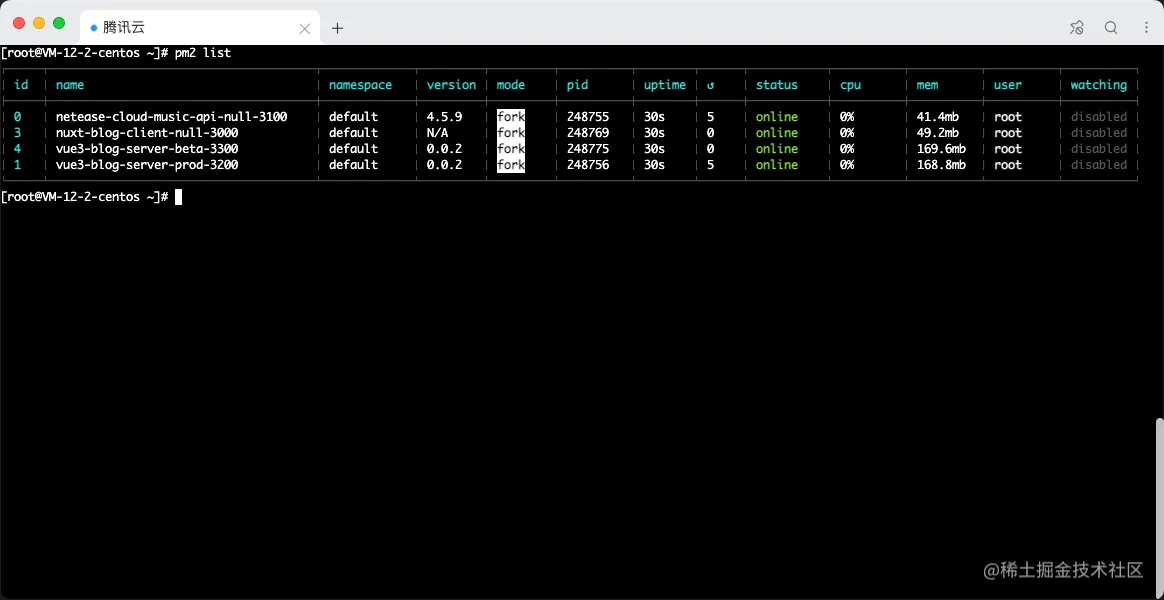The width and height of the screenshot is (1164, 600).
Task: Click 'disabled' watching value for vue3-blog-server-prod
Action: point(1099,165)
